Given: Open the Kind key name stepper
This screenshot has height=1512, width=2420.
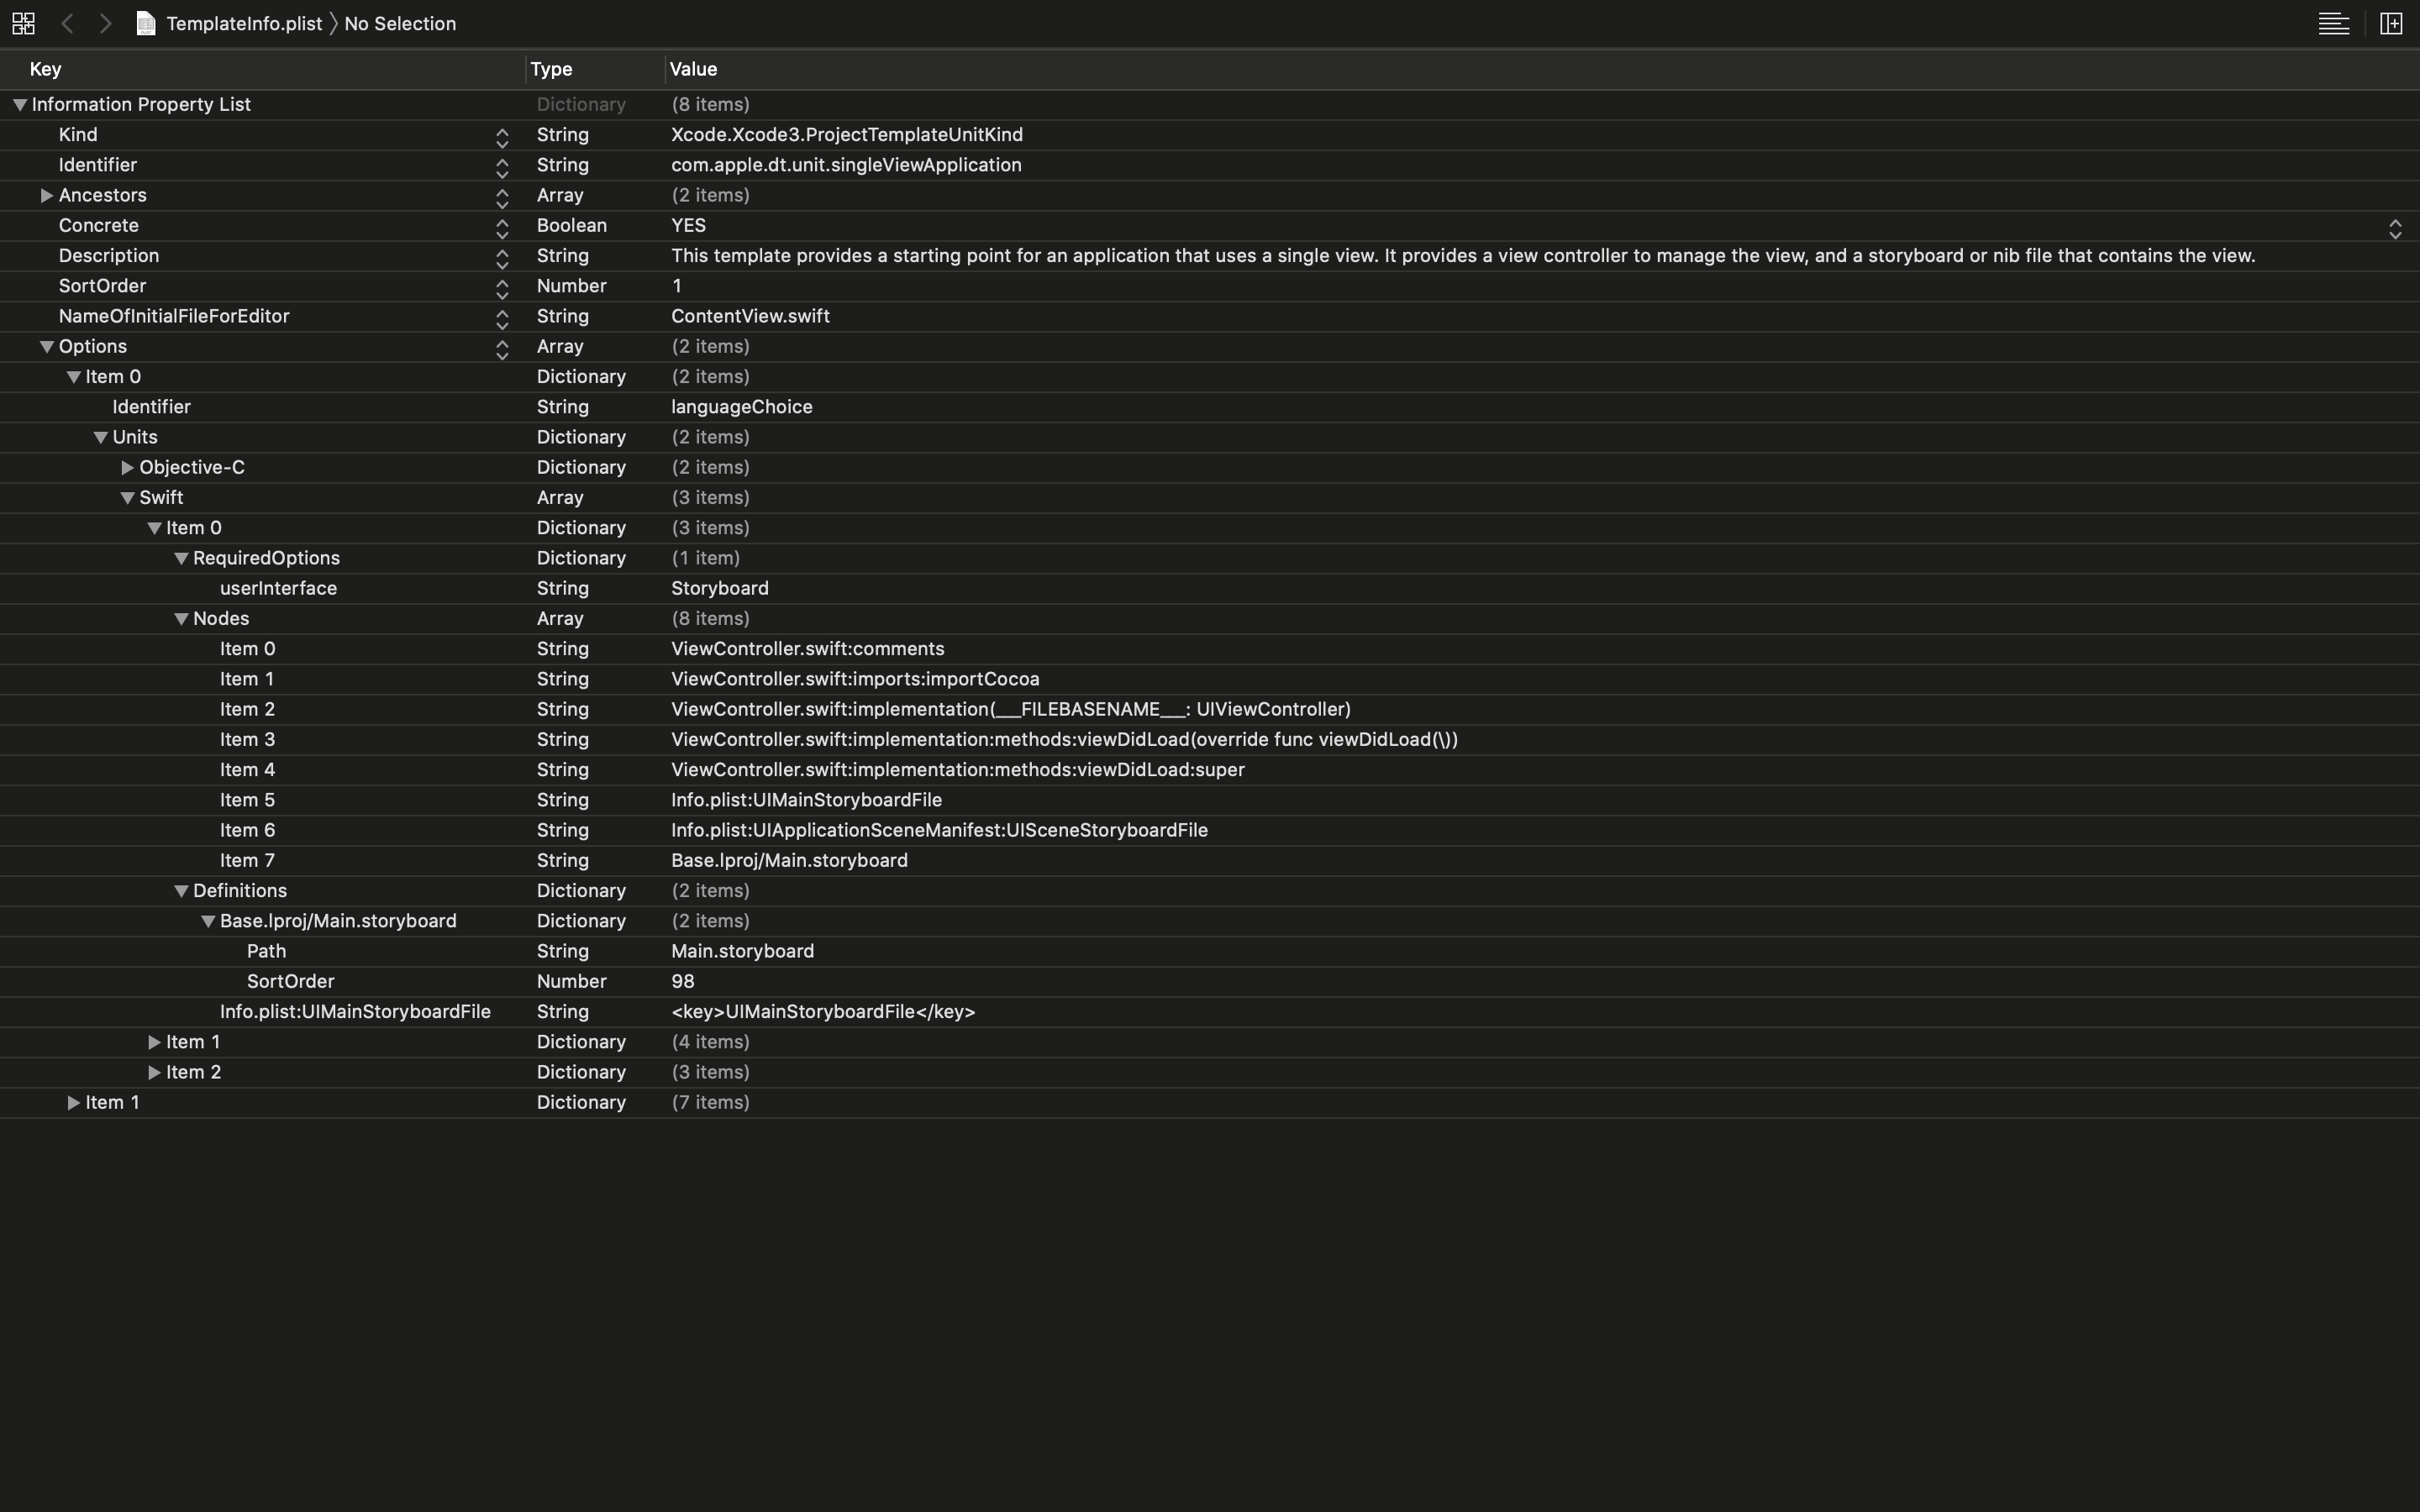Looking at the screenshot, I should [502, 138].
